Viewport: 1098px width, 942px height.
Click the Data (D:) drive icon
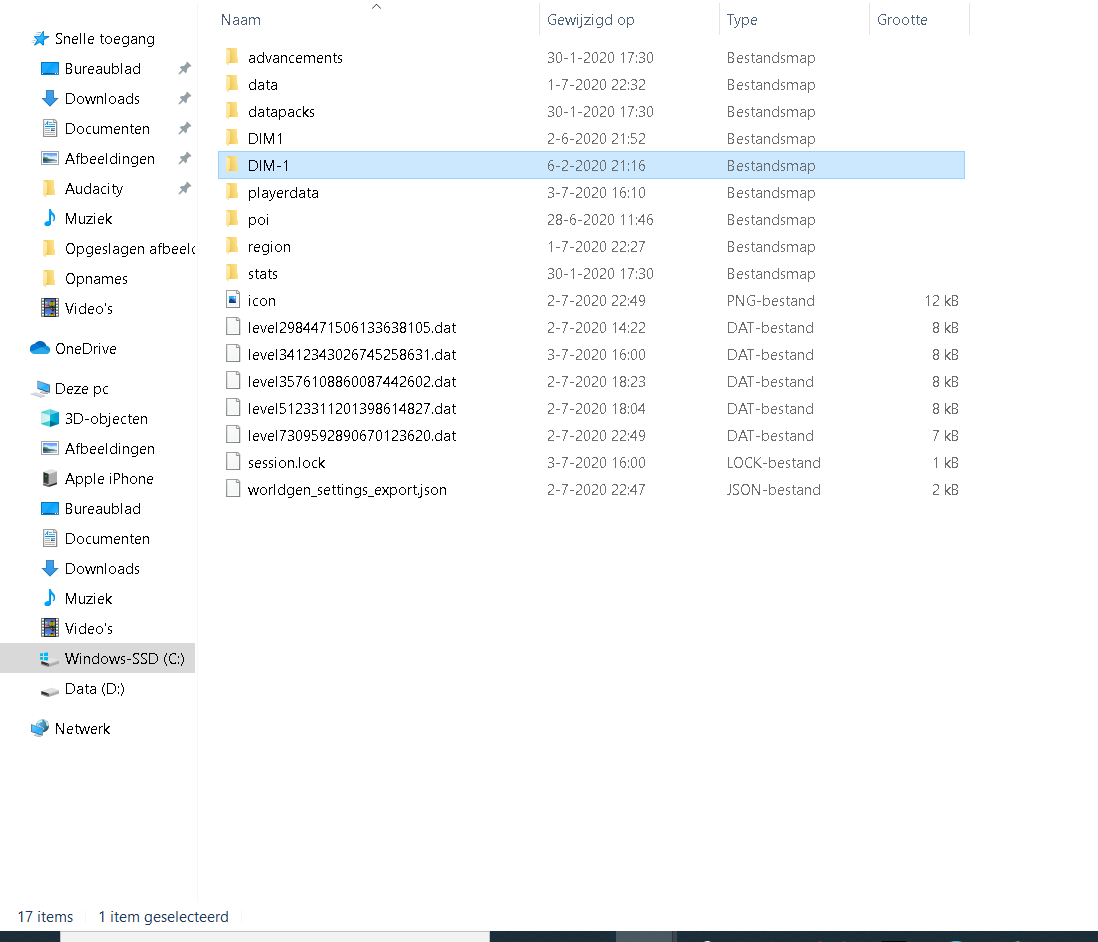(49, 690)
